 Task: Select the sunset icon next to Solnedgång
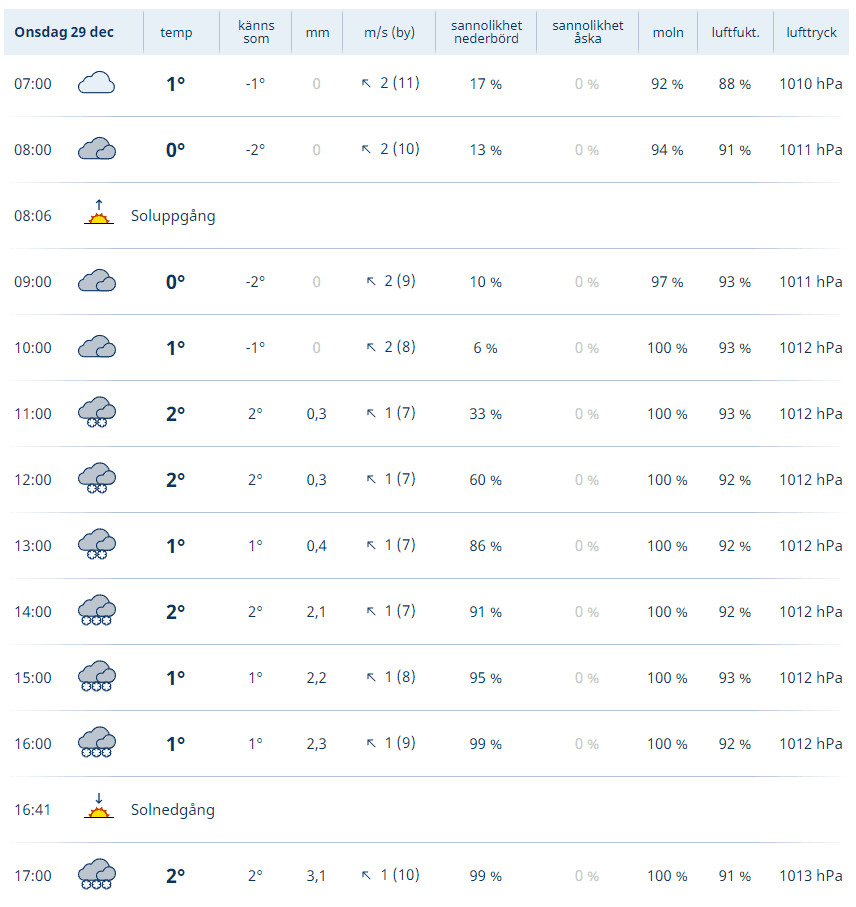tap(99, 806)
